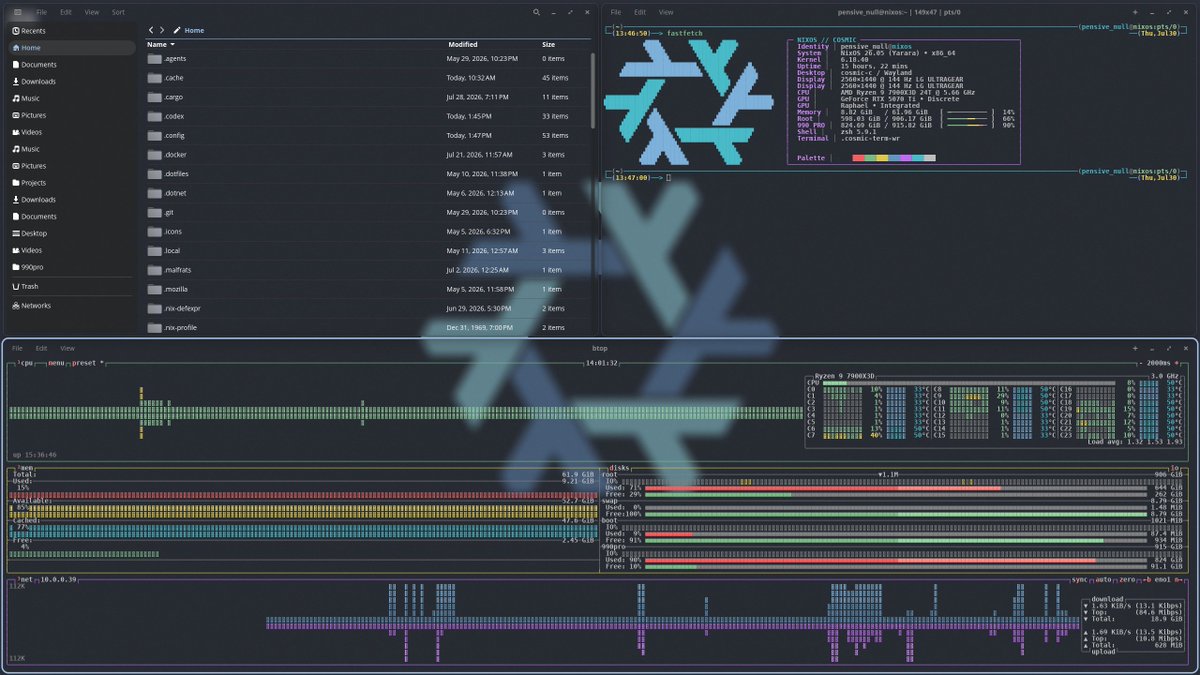
Task: Edit the location path using the pencil icon
Action: click(x=177, y=30)
